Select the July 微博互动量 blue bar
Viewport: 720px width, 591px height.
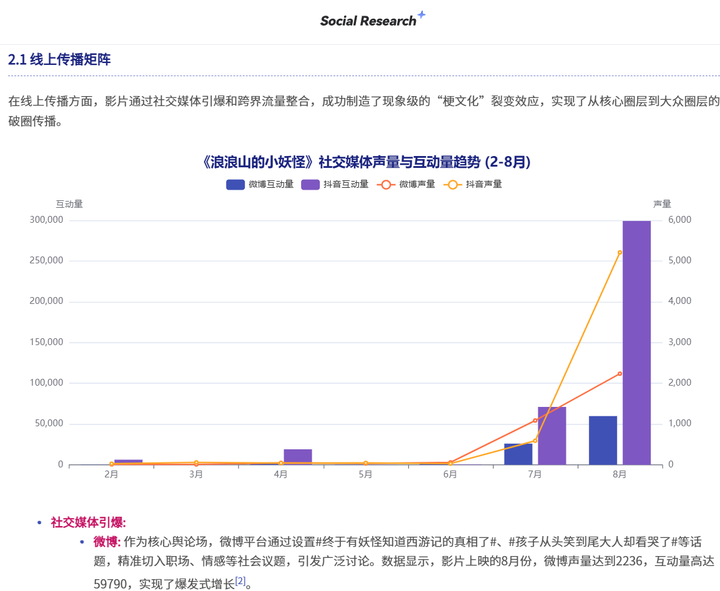tap(518, 454)
